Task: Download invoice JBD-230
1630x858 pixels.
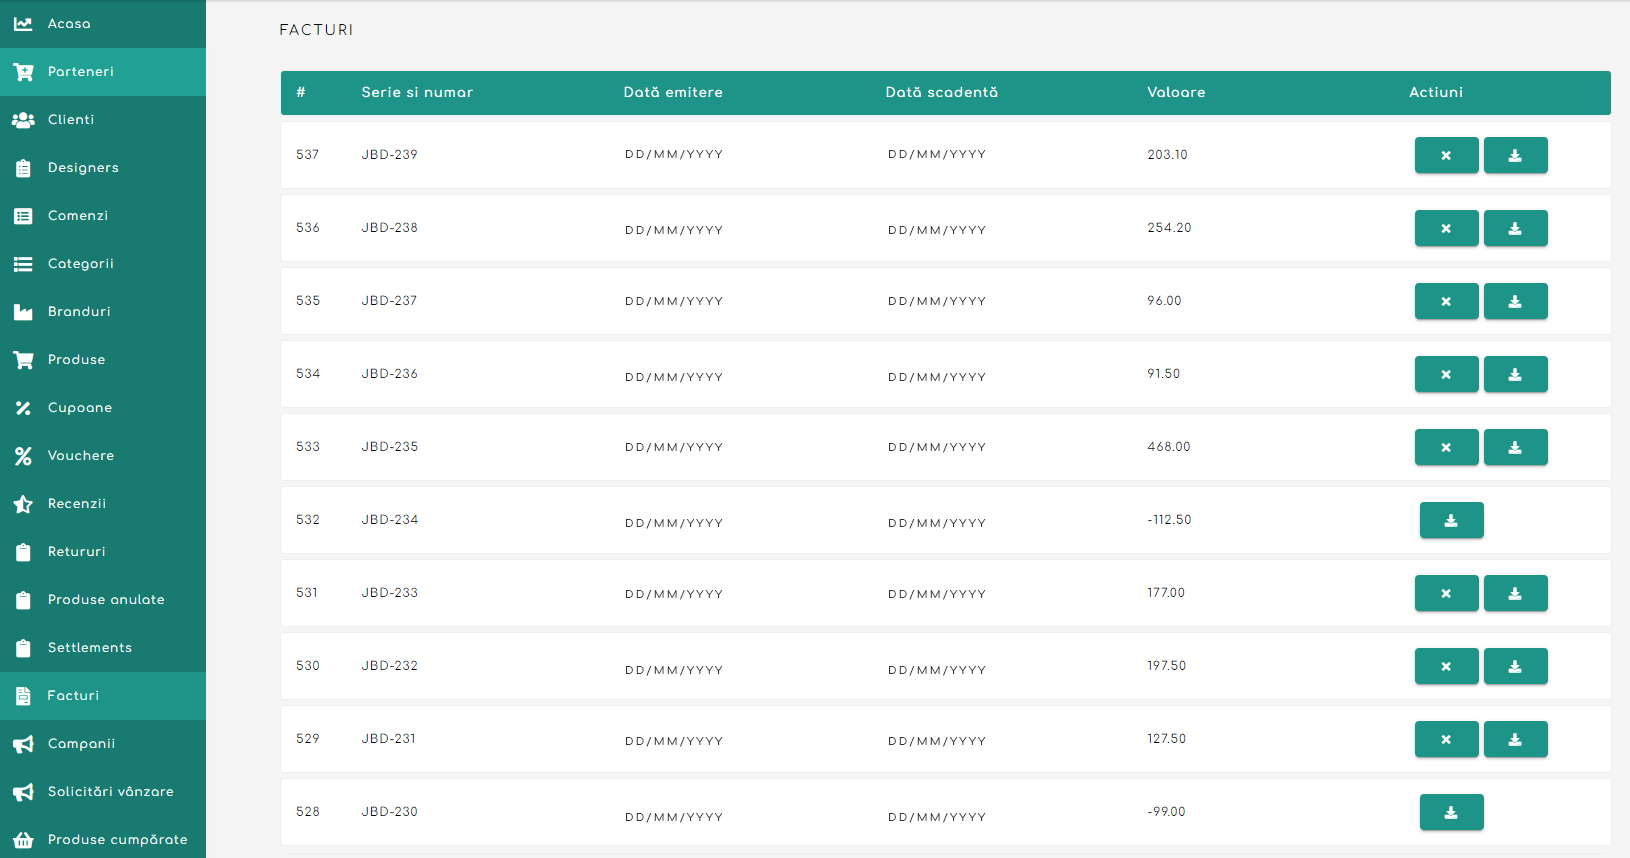Action: pyautogui.click(x=1451, y=812)
